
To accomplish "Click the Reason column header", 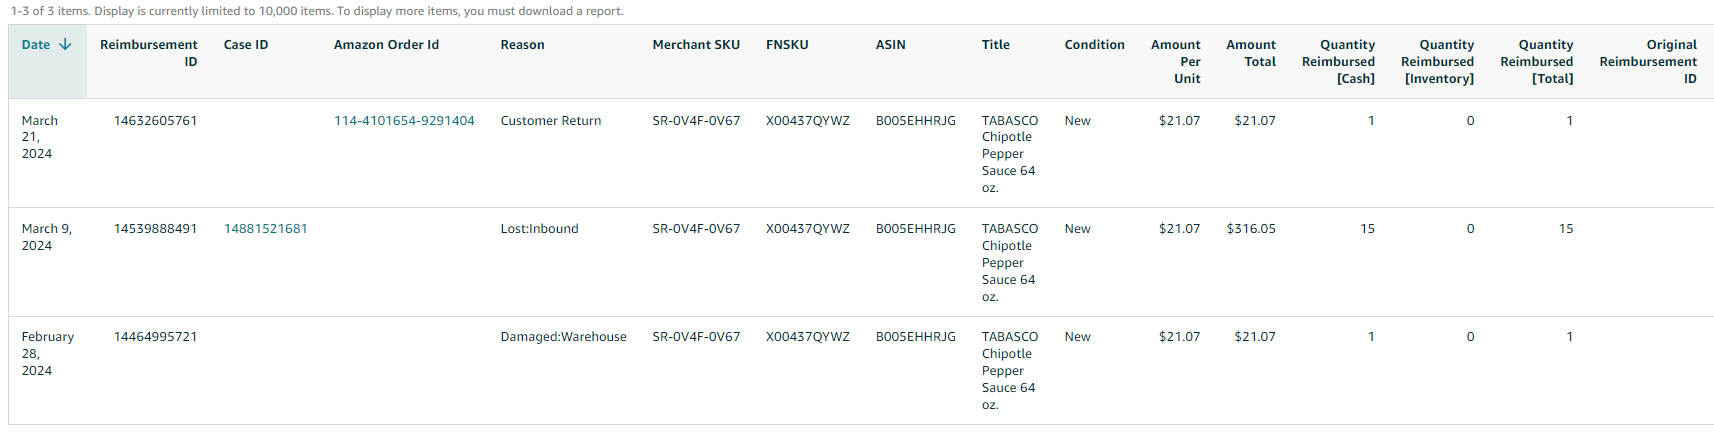I will point(522,45).
